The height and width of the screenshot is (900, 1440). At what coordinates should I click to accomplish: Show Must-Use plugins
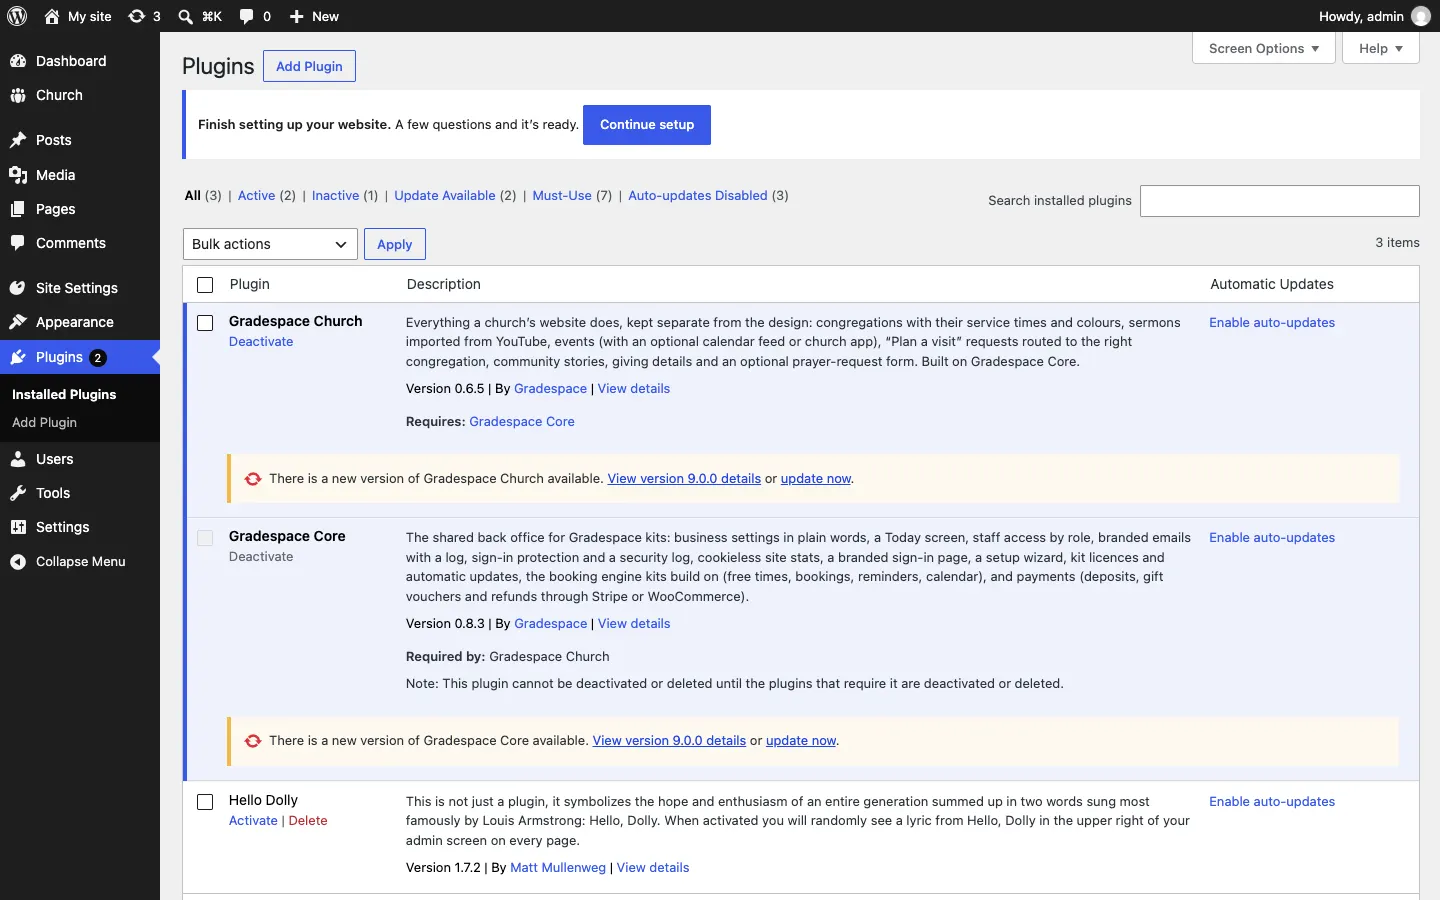click(x=562, y=196)
